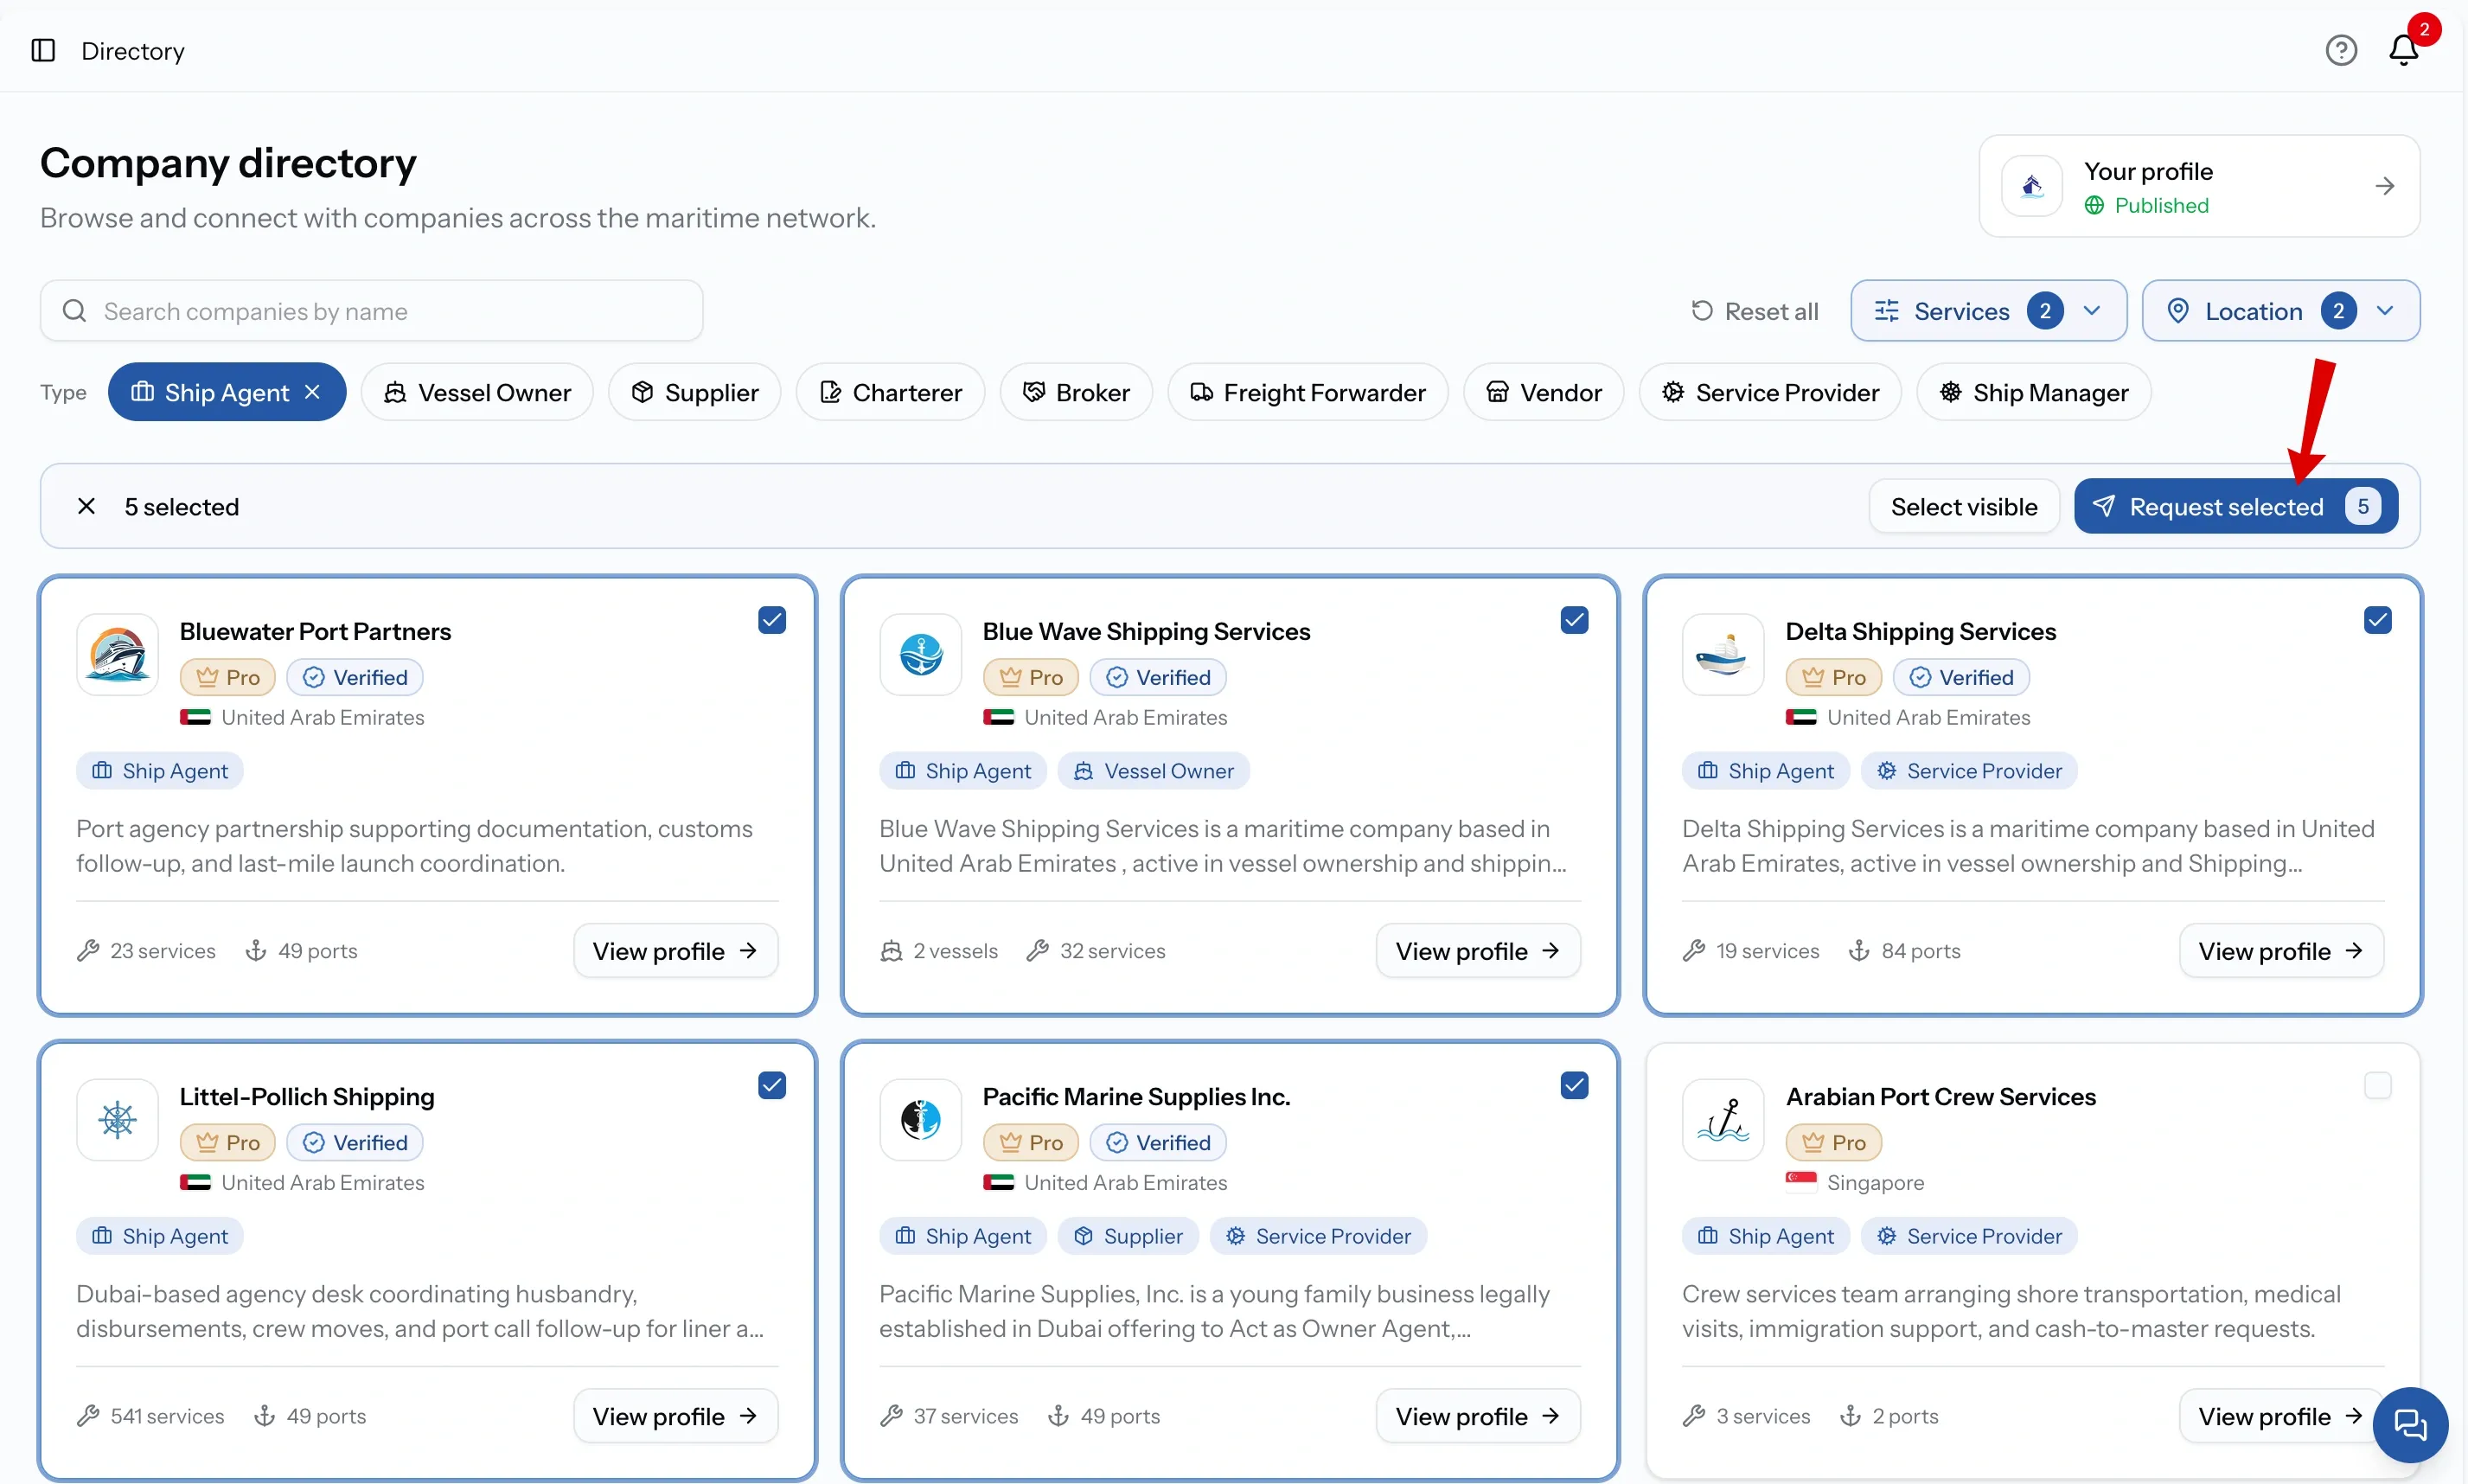Open the floating chat button
The height and width of the screenshot is (1484, 2468).
[x=2409, y=1424]
